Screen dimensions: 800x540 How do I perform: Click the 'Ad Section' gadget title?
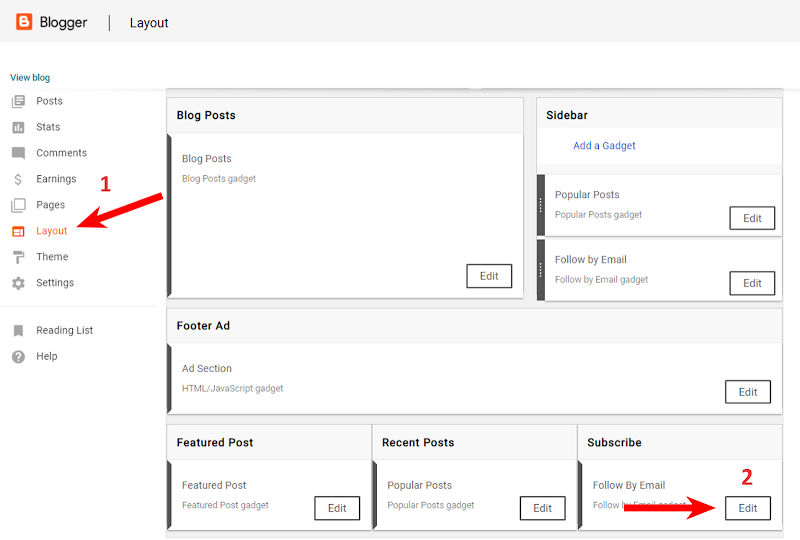point(207,369)
